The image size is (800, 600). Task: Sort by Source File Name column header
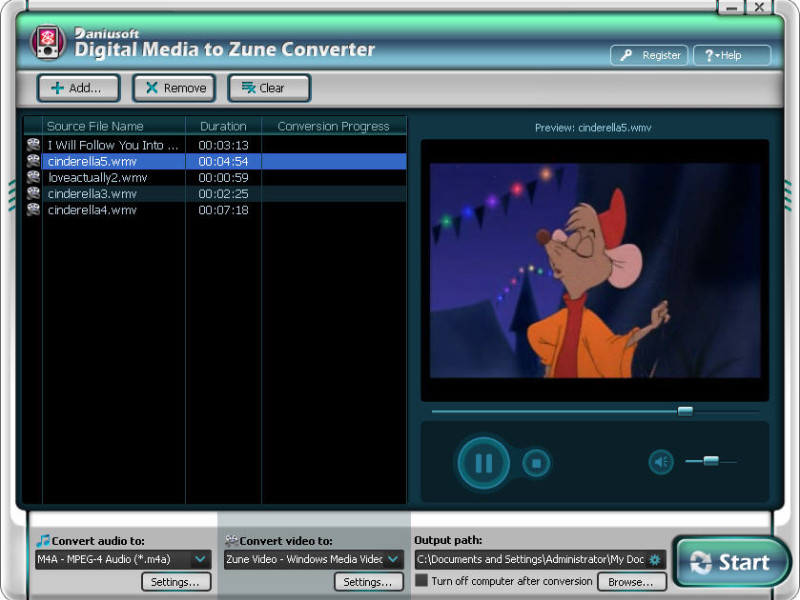tap(113, 126)
